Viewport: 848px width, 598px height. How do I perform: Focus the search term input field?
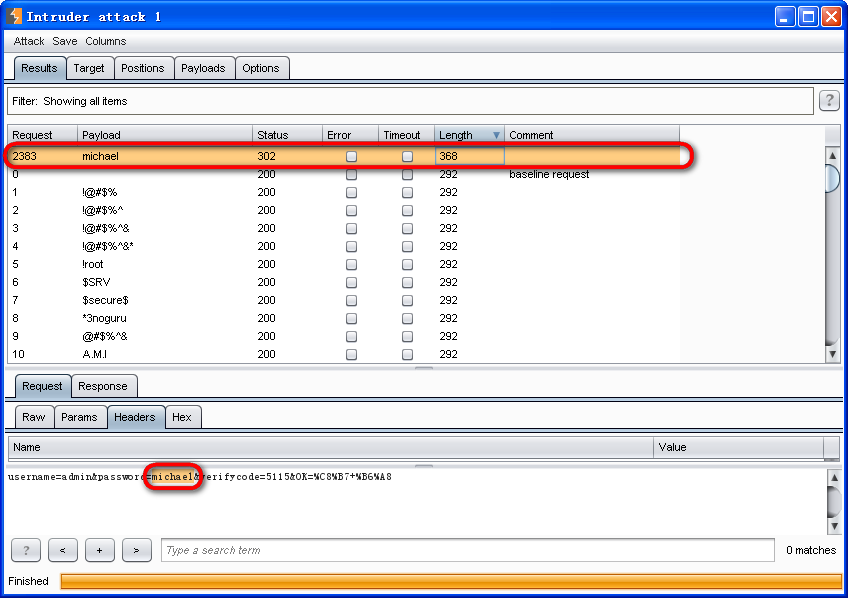pos(468,550)
